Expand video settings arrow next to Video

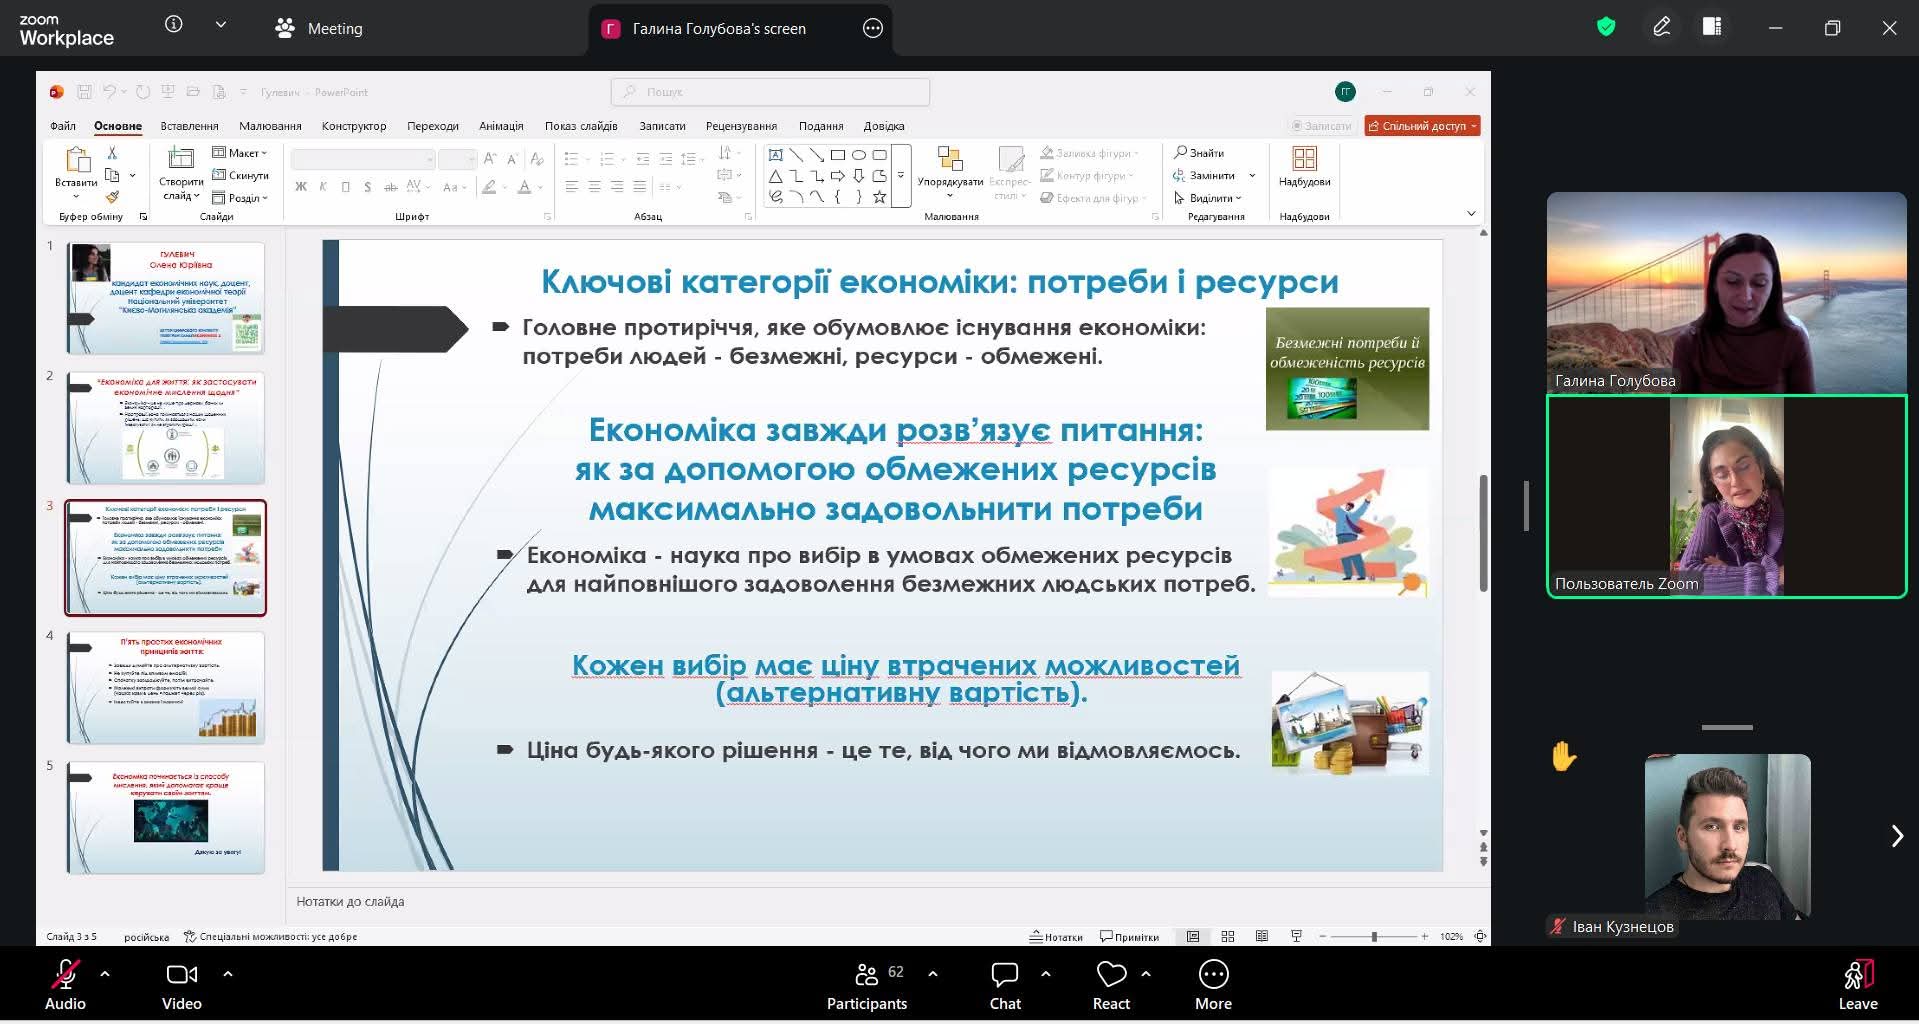coord(228,973)
